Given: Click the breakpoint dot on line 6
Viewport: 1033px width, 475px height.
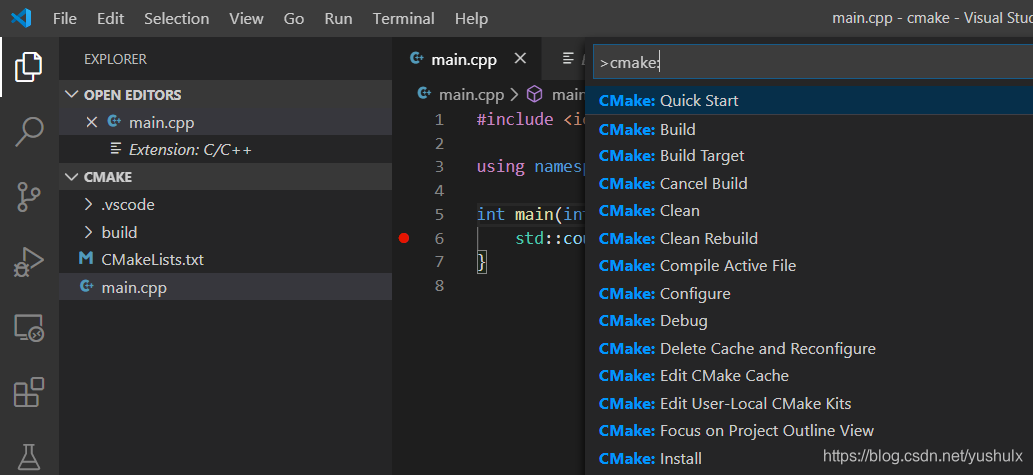Looking at the screenshot, I should tap(404, 238).
